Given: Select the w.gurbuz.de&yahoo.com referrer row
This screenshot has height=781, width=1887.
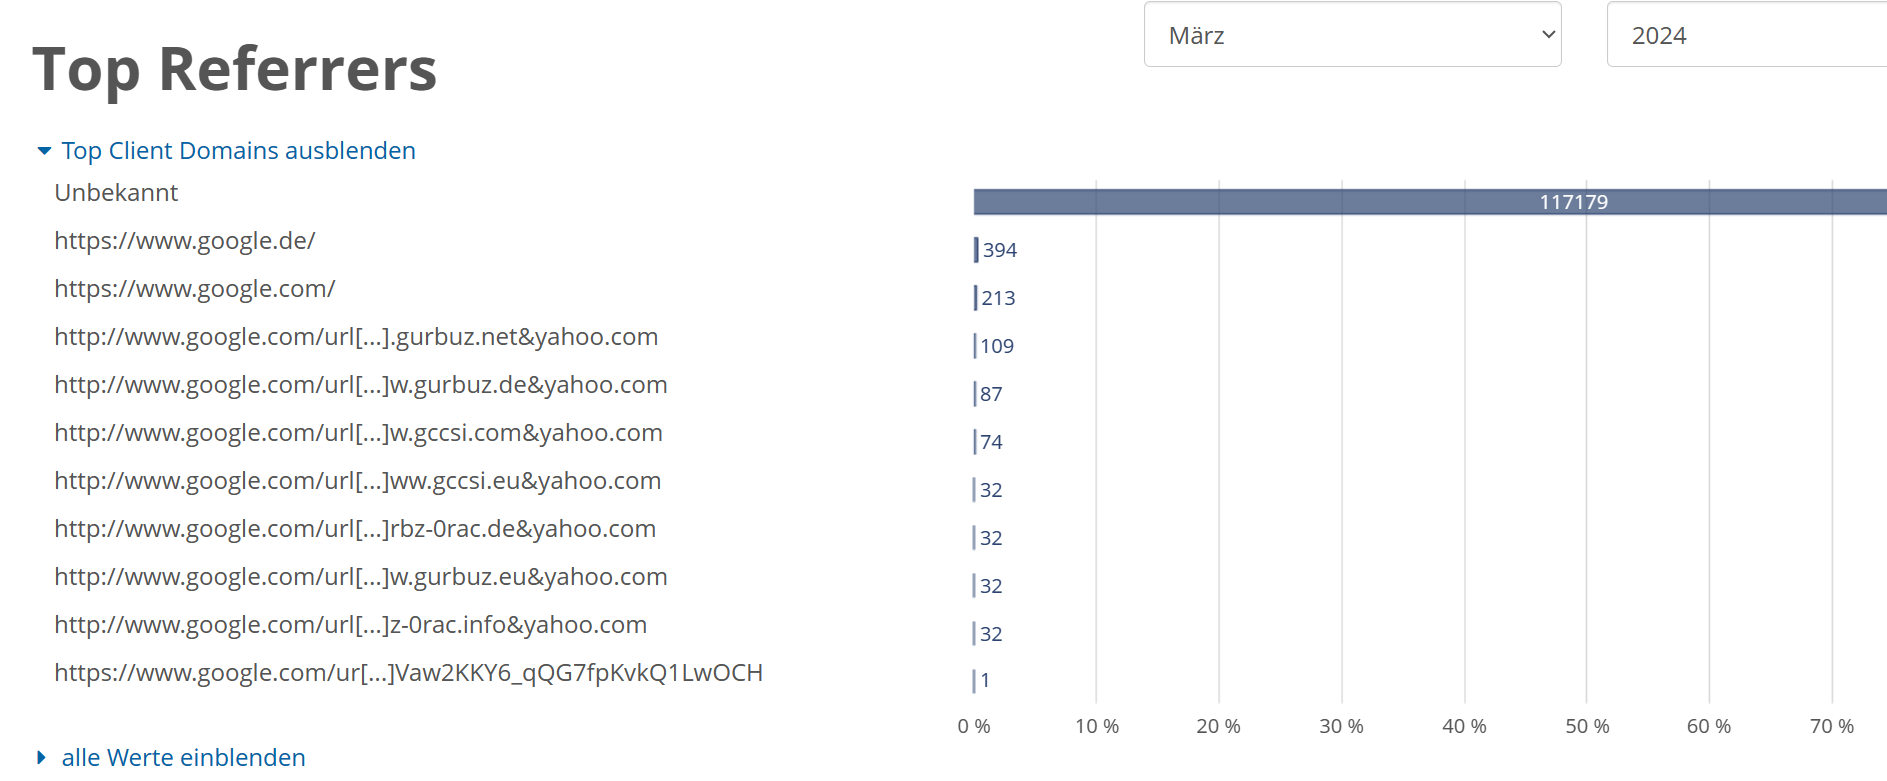Looking at the screenshot, I should click(x=361, y=385).
